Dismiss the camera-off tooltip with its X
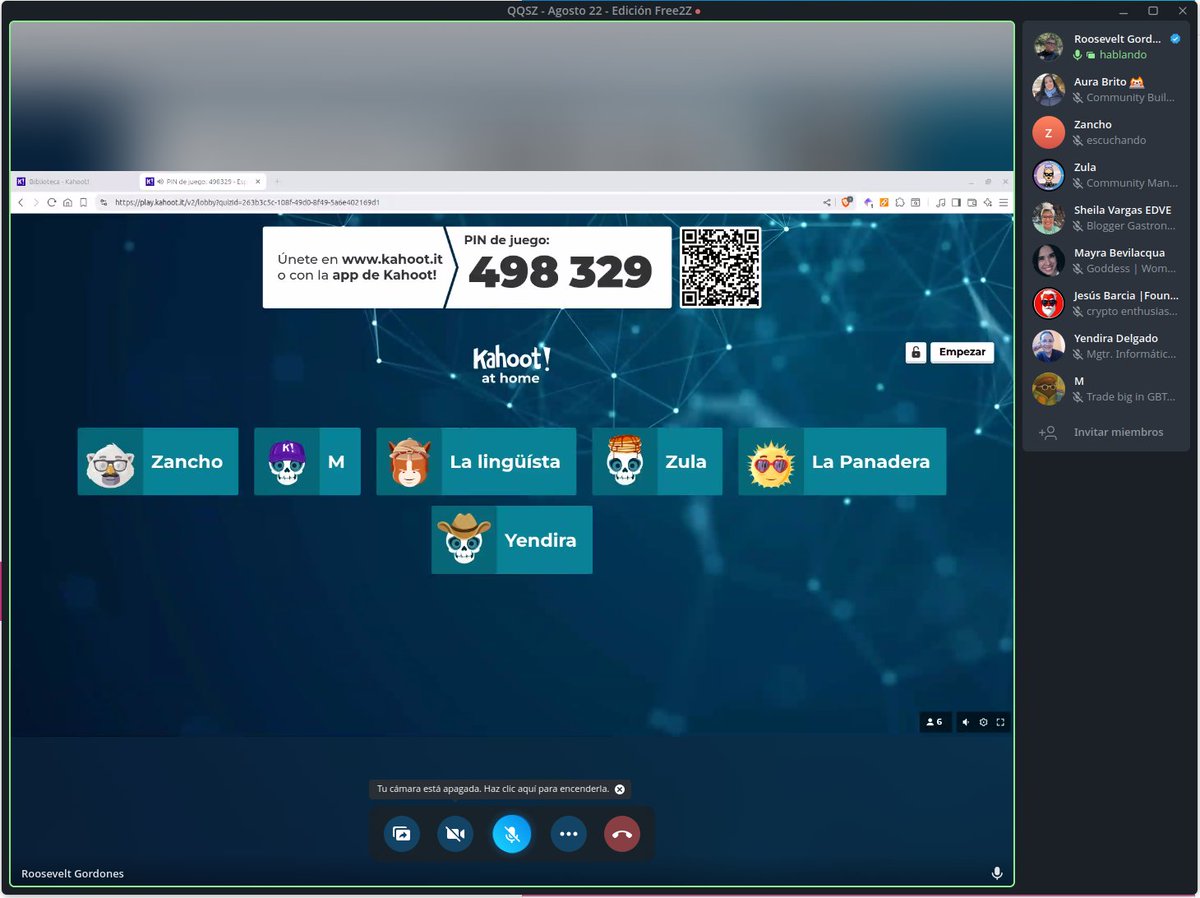This screenshot has height=898, width=1200. 620,789
